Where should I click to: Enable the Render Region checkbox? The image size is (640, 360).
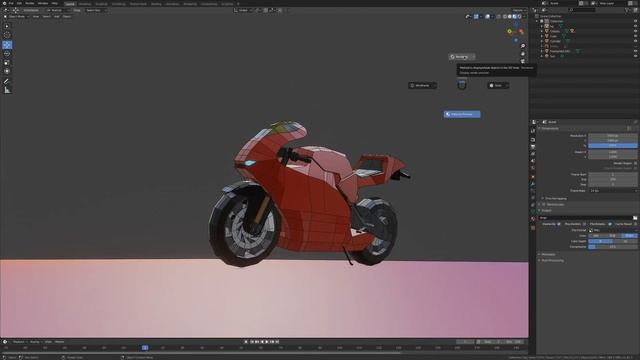636,163
